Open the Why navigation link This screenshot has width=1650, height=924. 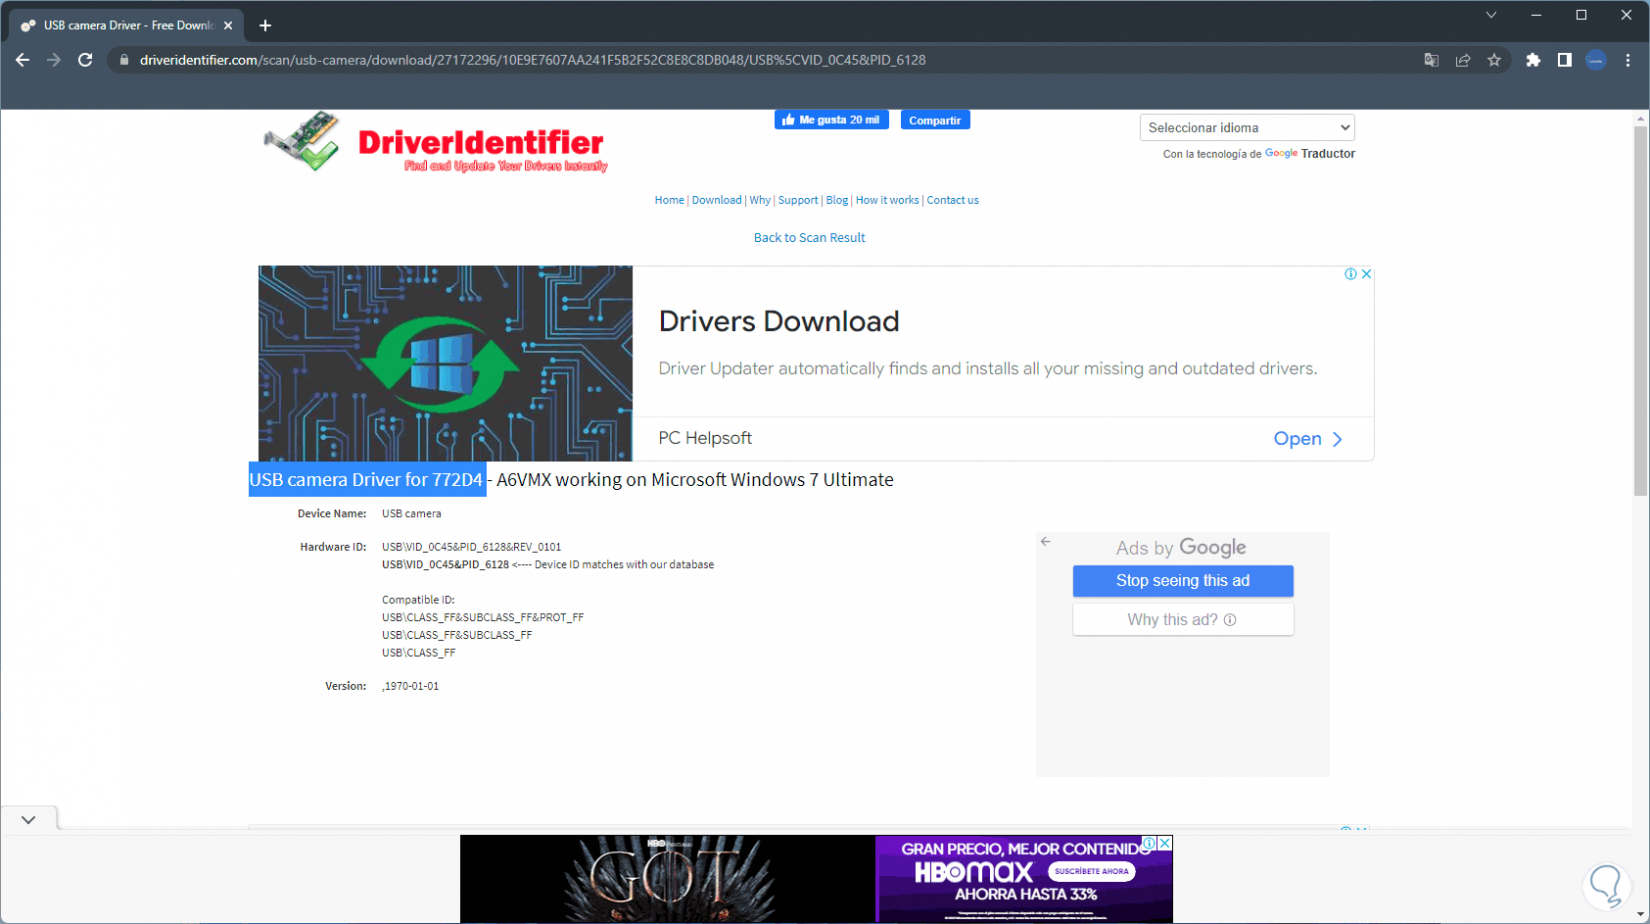(760, 200)
